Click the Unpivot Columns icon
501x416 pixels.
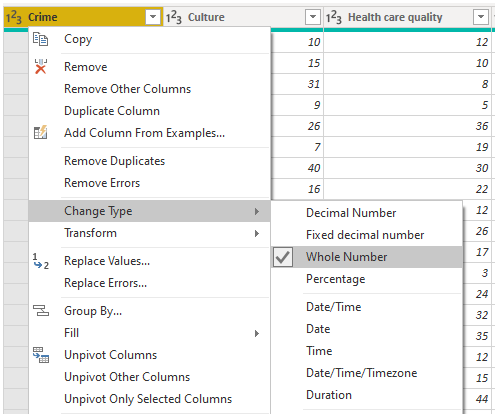pyautogui.click(x=41, y=355)
